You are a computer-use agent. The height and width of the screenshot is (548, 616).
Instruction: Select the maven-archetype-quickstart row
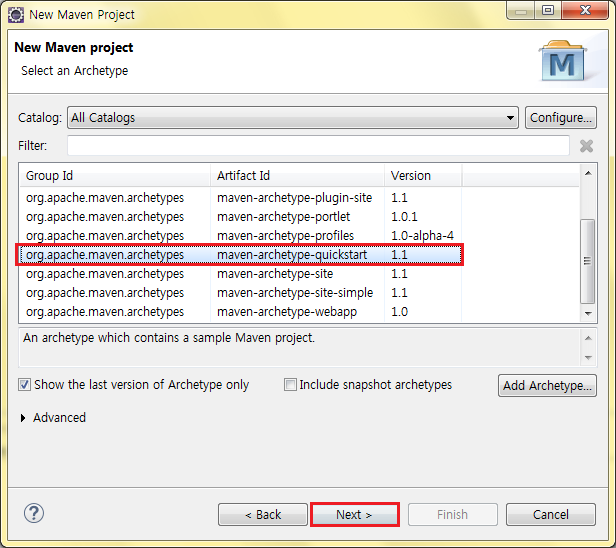tap(240, 255)
